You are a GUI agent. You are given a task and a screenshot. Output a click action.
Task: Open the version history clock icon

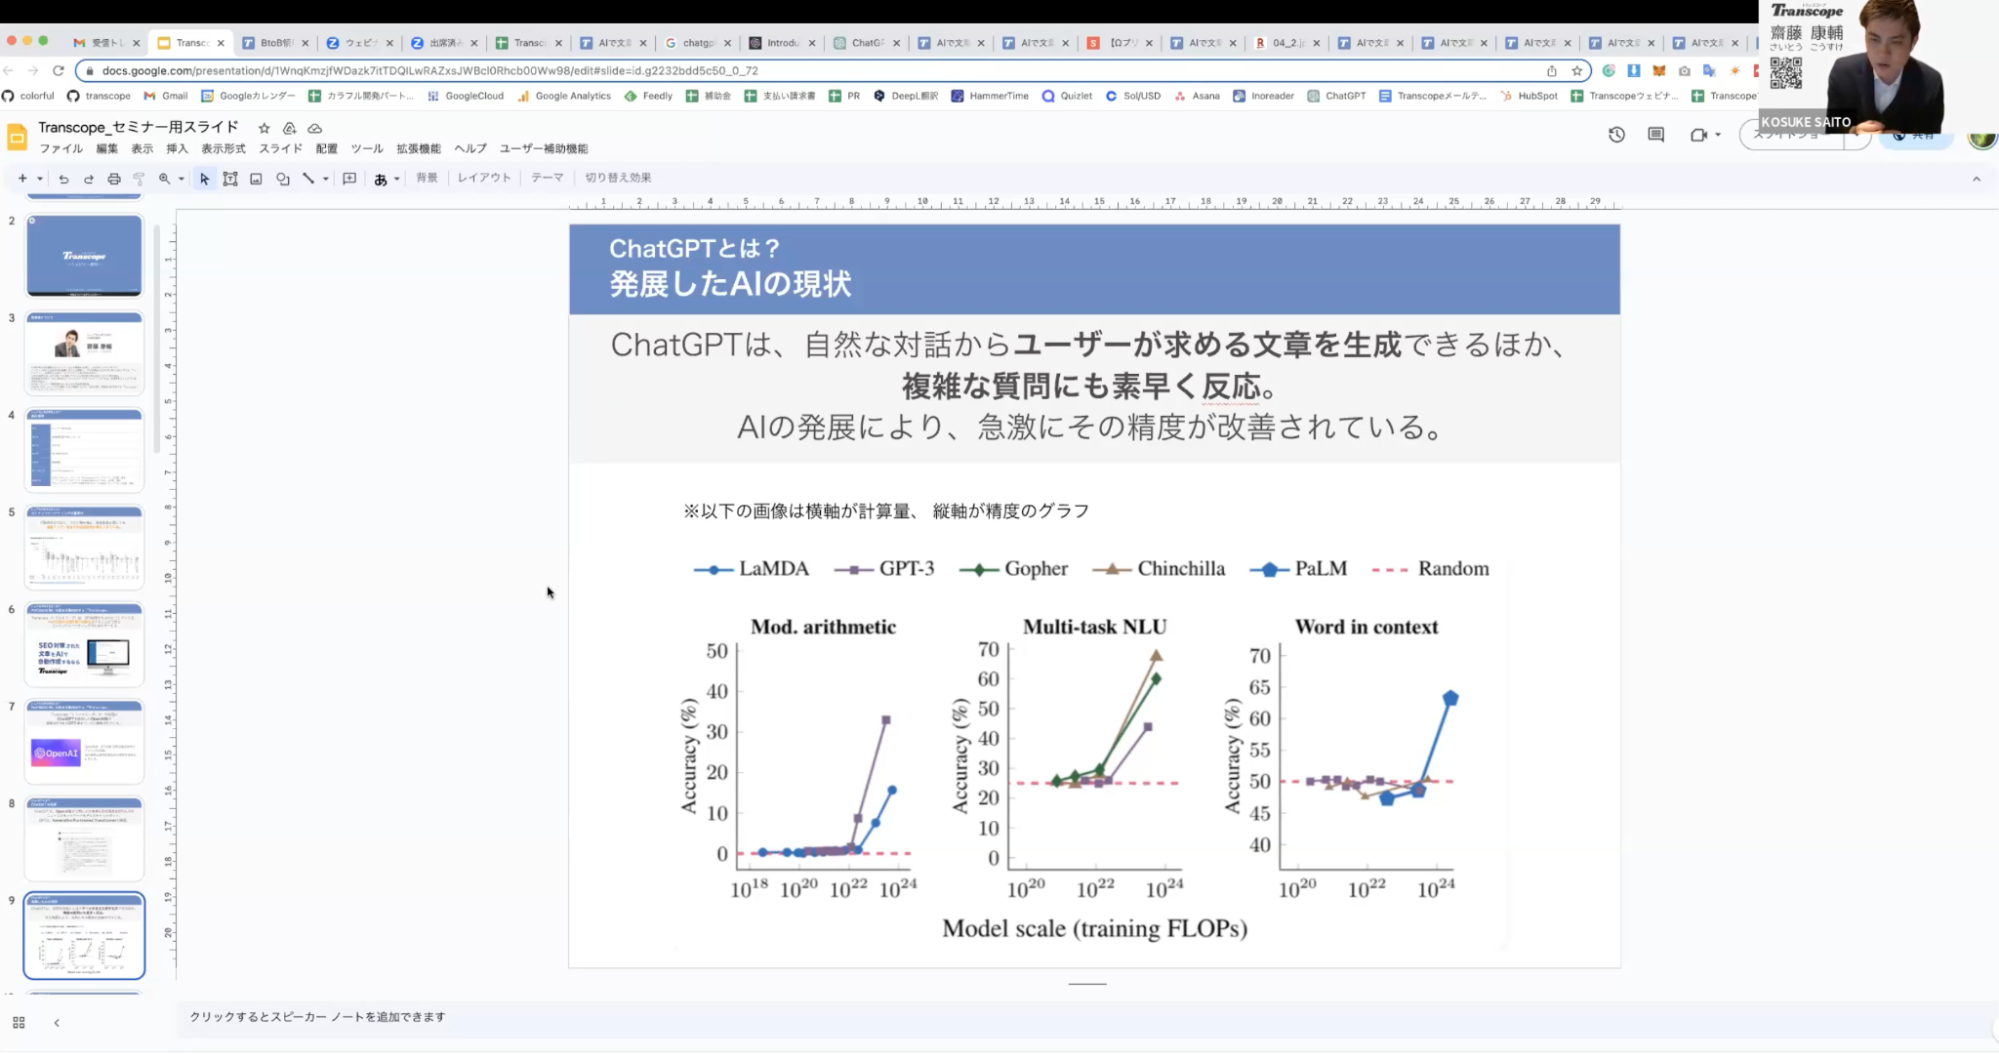coord(1617,133)
